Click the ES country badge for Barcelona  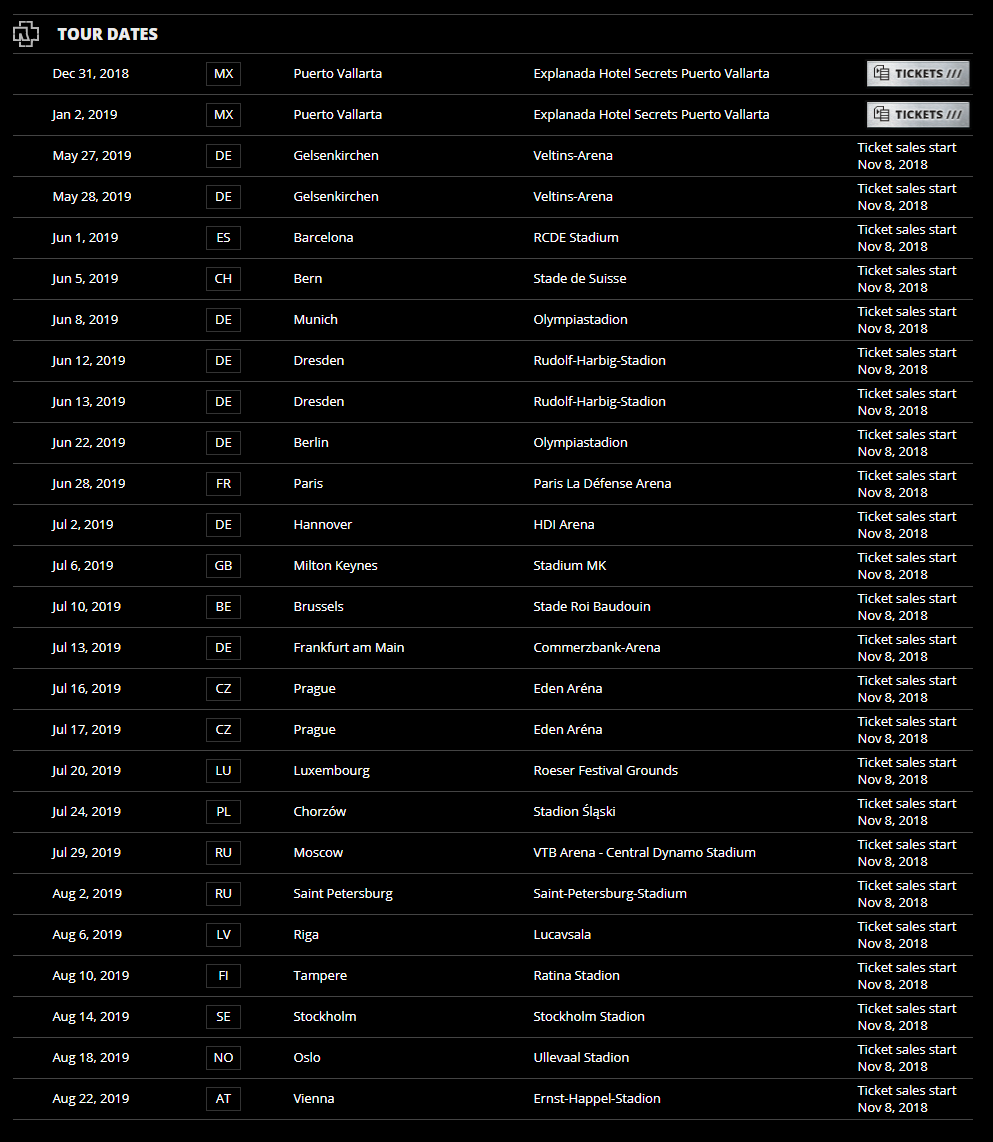coord(223,238)
